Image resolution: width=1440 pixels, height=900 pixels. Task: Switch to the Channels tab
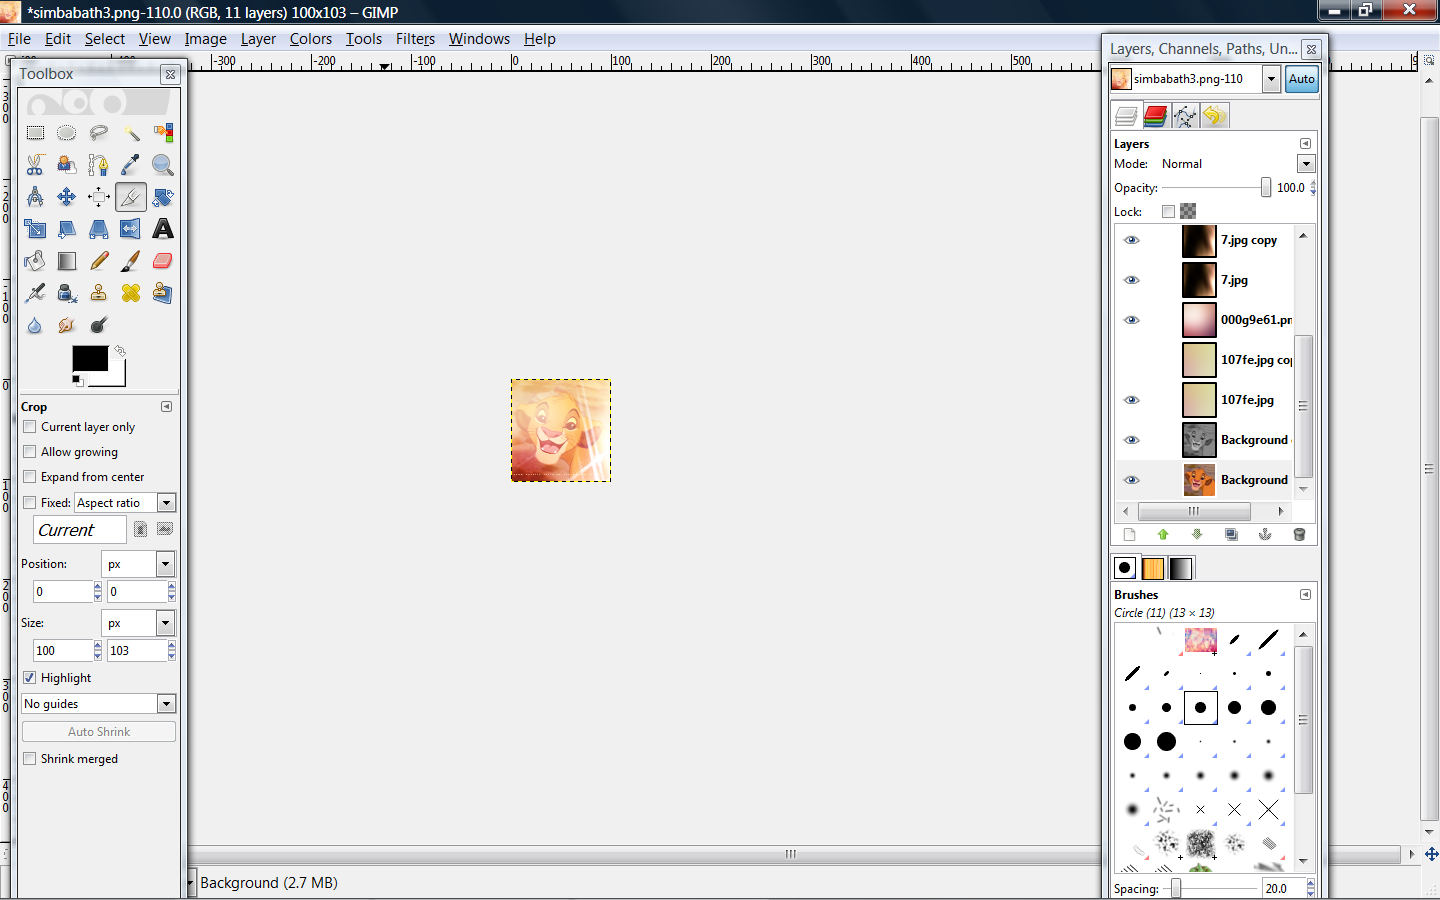pos(1155,116)
